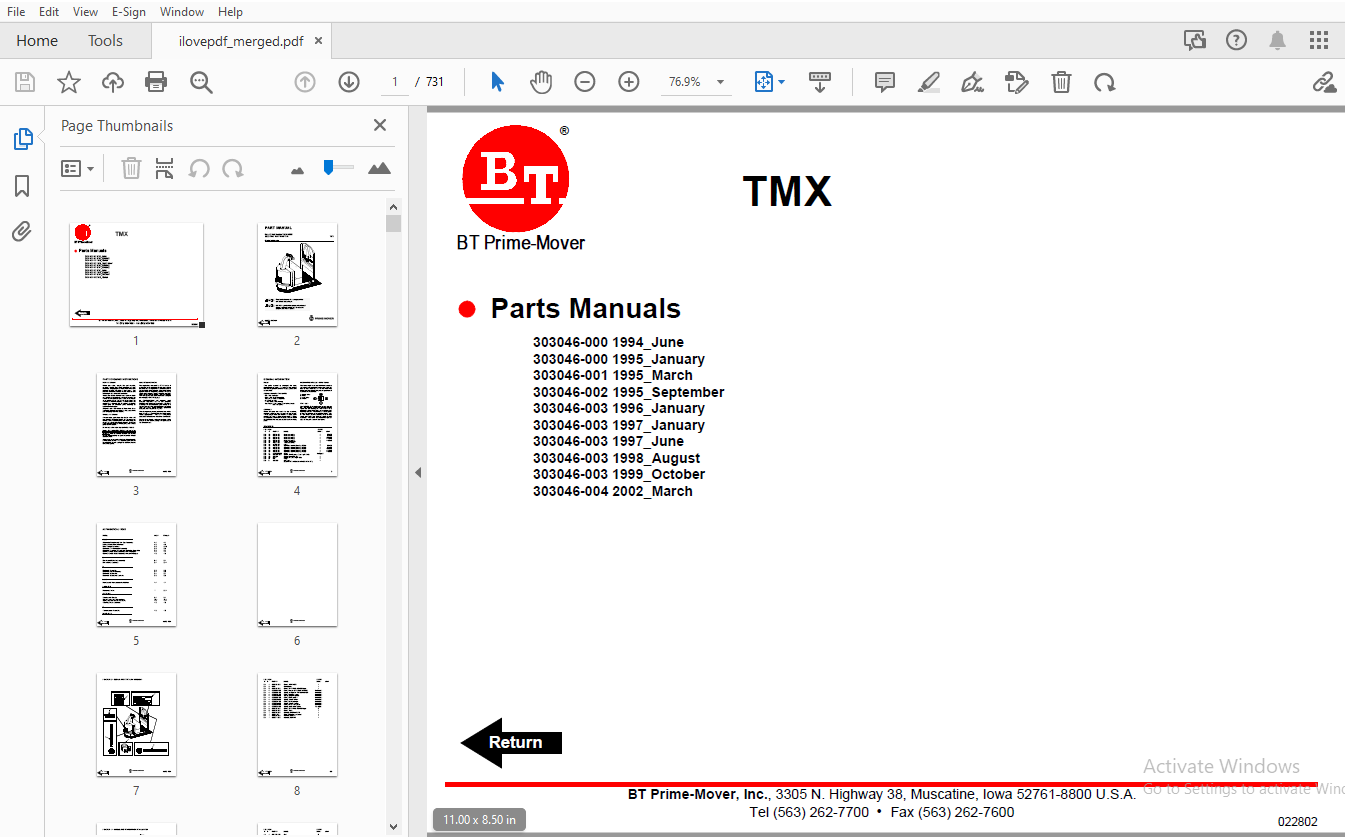The image size is (1345, 837).
Task: Select the highlight text pen tool
Action: [929, 82]
